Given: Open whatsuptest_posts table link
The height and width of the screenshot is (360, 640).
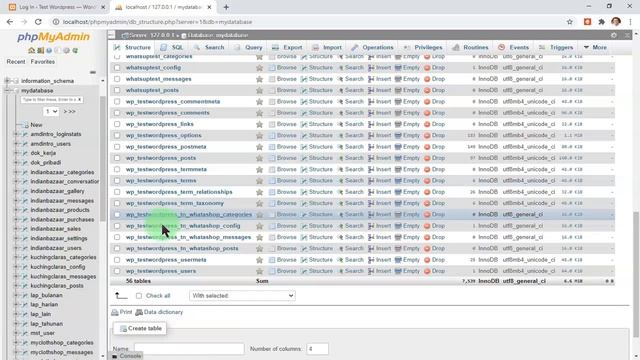Looking at the screenshot, I should (152, 90).
